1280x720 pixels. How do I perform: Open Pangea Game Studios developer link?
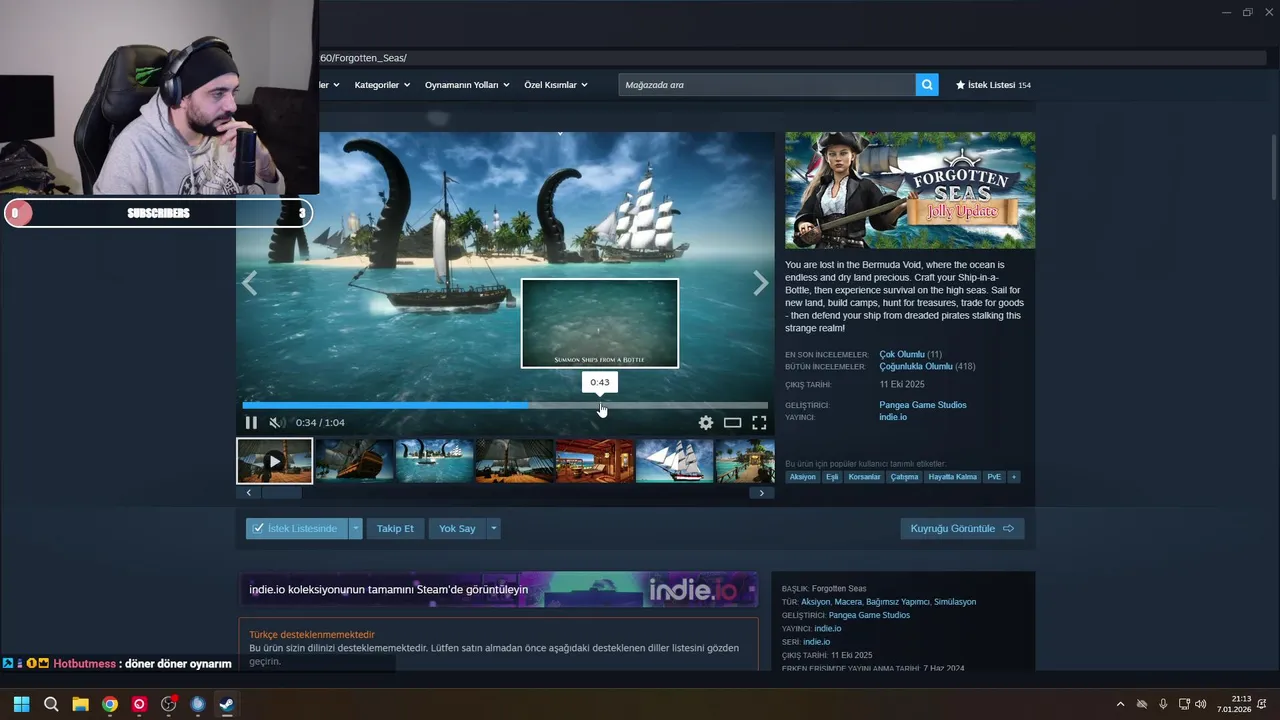pyautogui.click(x=923, y=405)
